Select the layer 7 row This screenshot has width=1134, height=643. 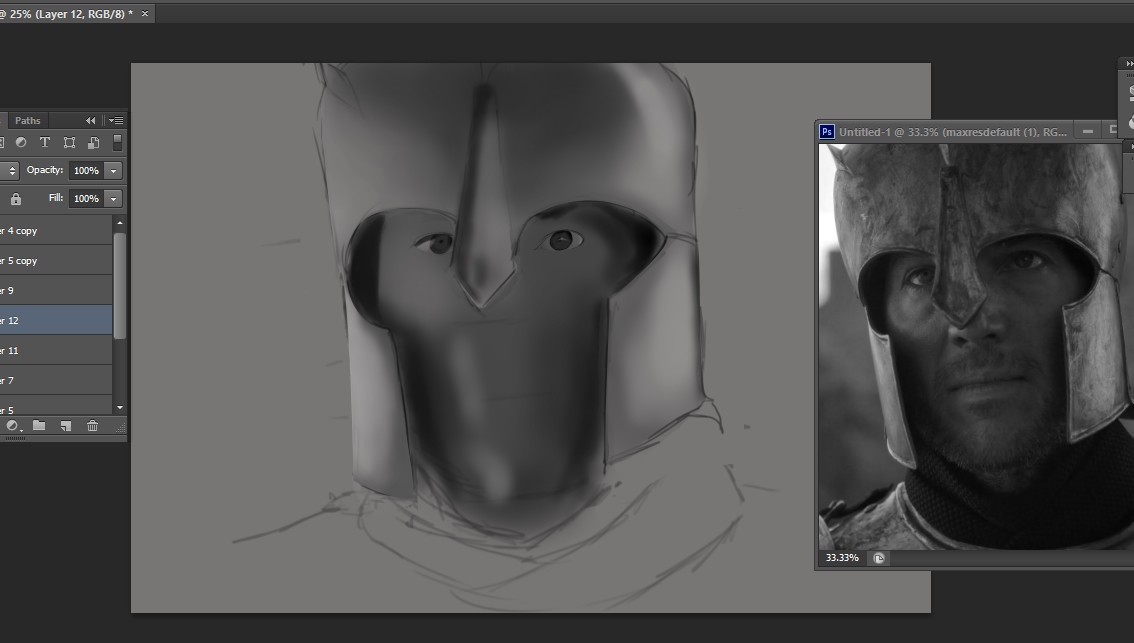click(56, 380)
